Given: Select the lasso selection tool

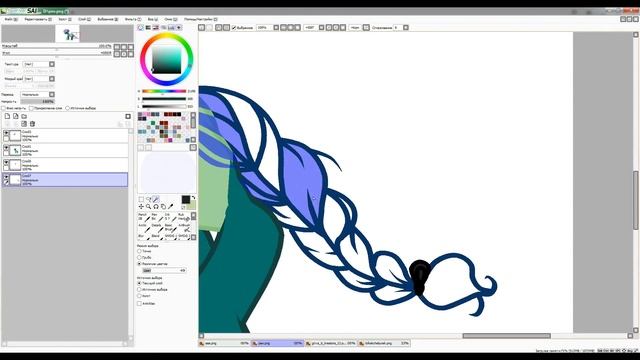Looking at the screenshot, I should pos(149,199).
